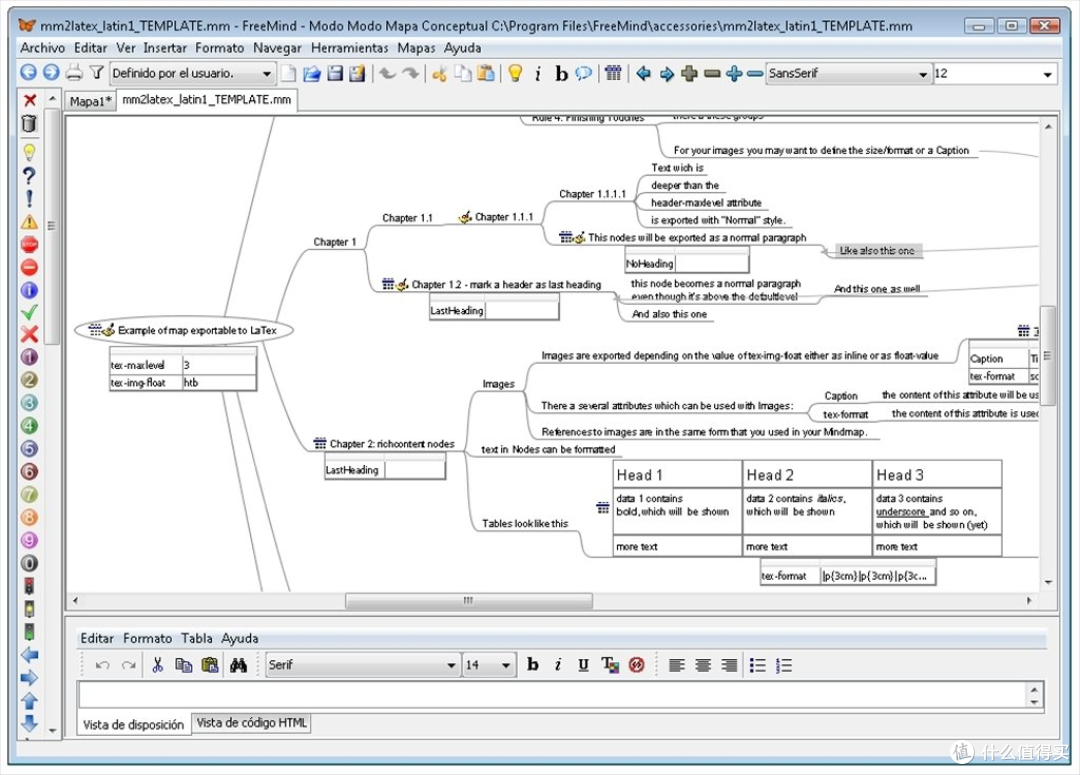Switch to the Mapa1* tab
The height and width of the screenshot is (775, 1080).
click(x=90, y=101)
